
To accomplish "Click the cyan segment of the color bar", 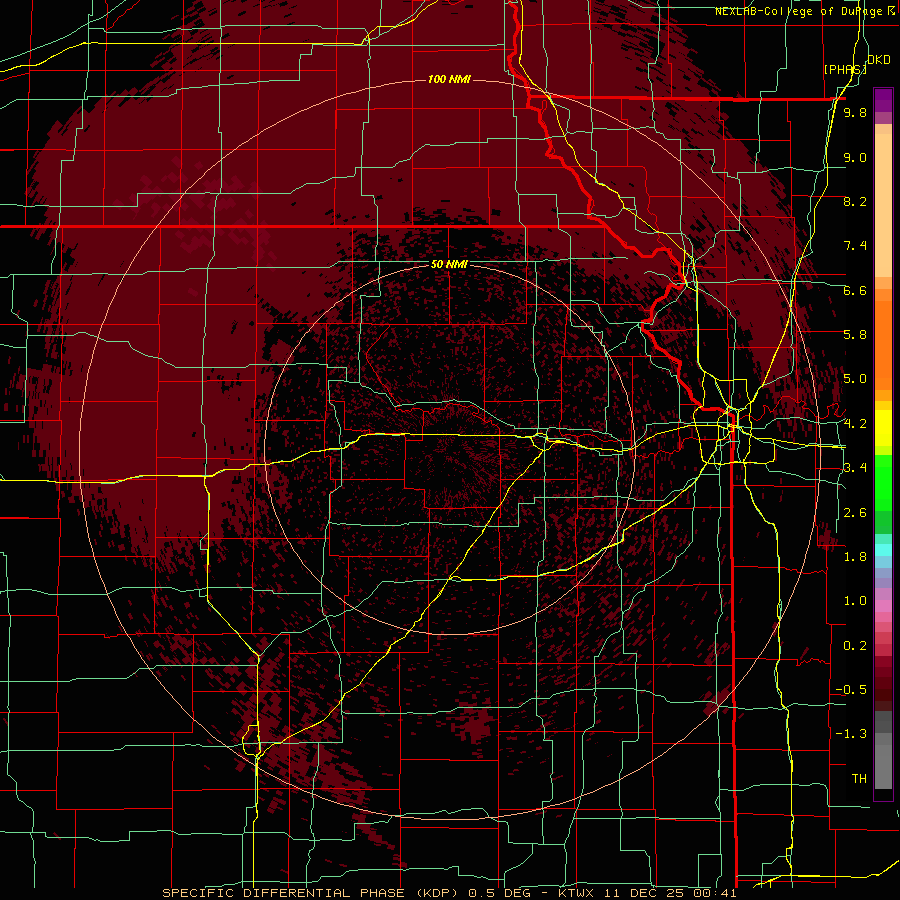I will point(883,550).
